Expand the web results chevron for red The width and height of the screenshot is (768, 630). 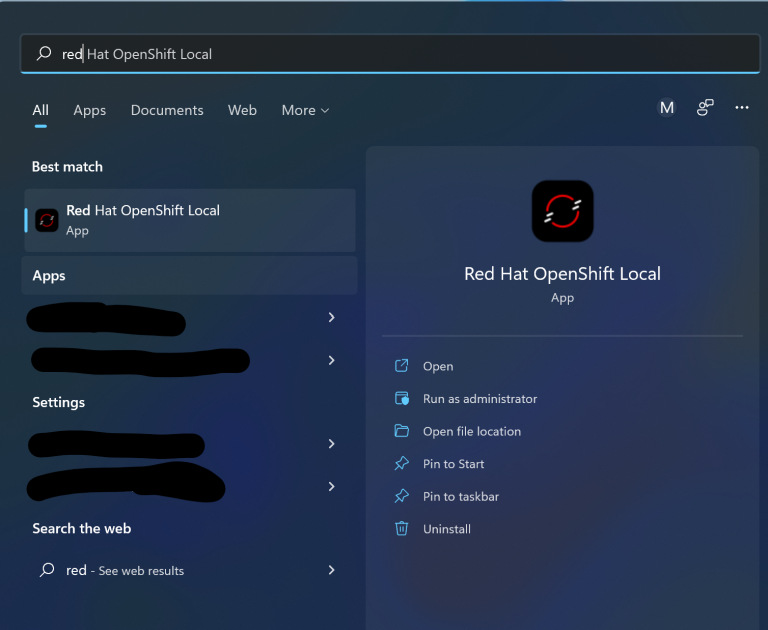click(x=331, y=570)
